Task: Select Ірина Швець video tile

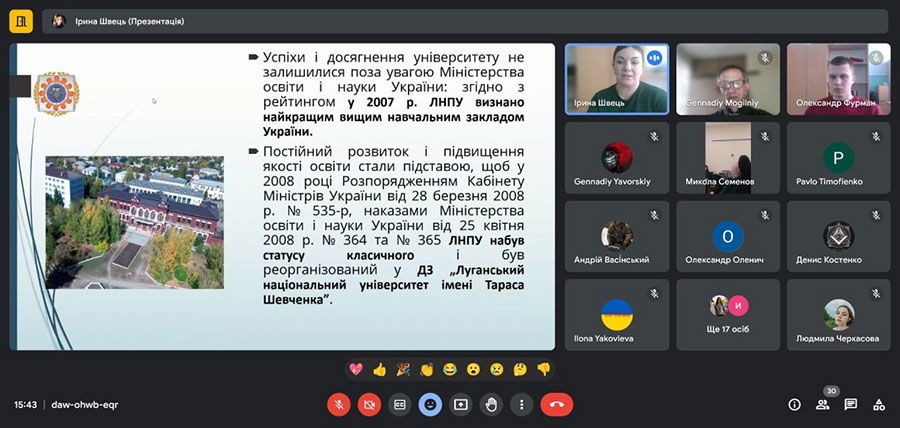Action: pyautogui.click(x=617, y=79)
